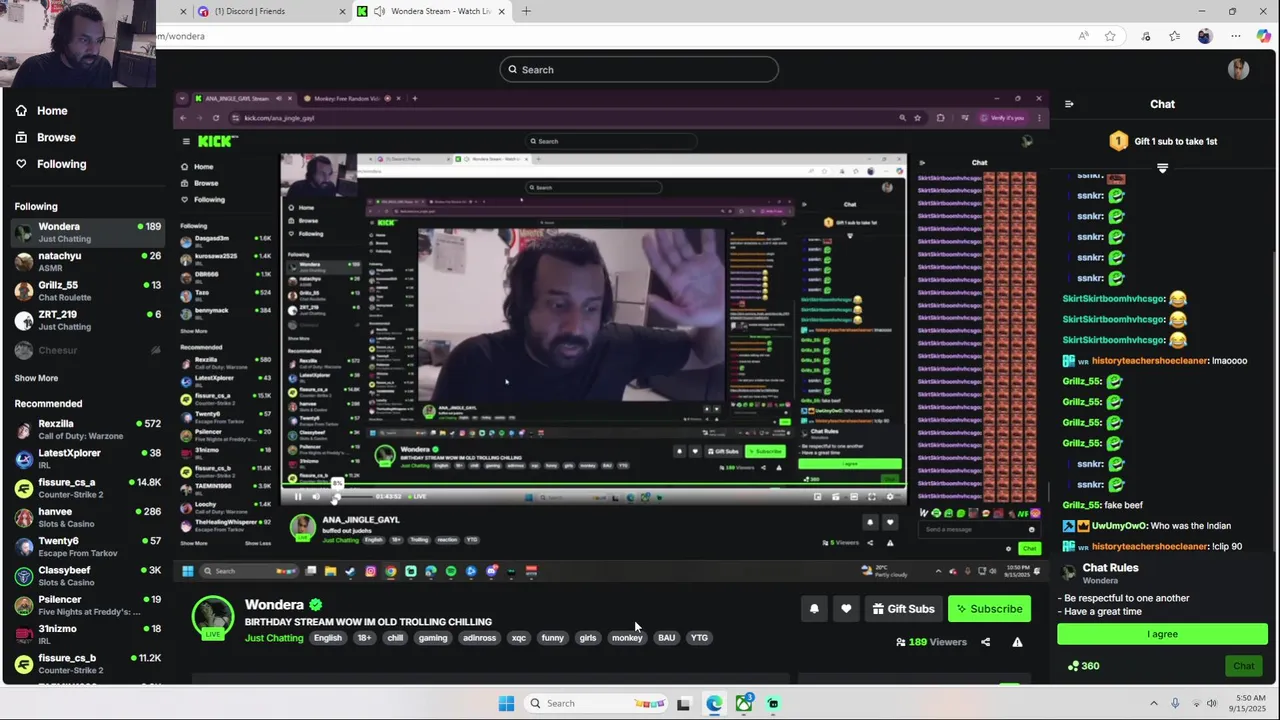Image resolution: width=1280 pixels, height=720 pixels.
Task: Open the Edge profile icon
Action: [1204, 36]
